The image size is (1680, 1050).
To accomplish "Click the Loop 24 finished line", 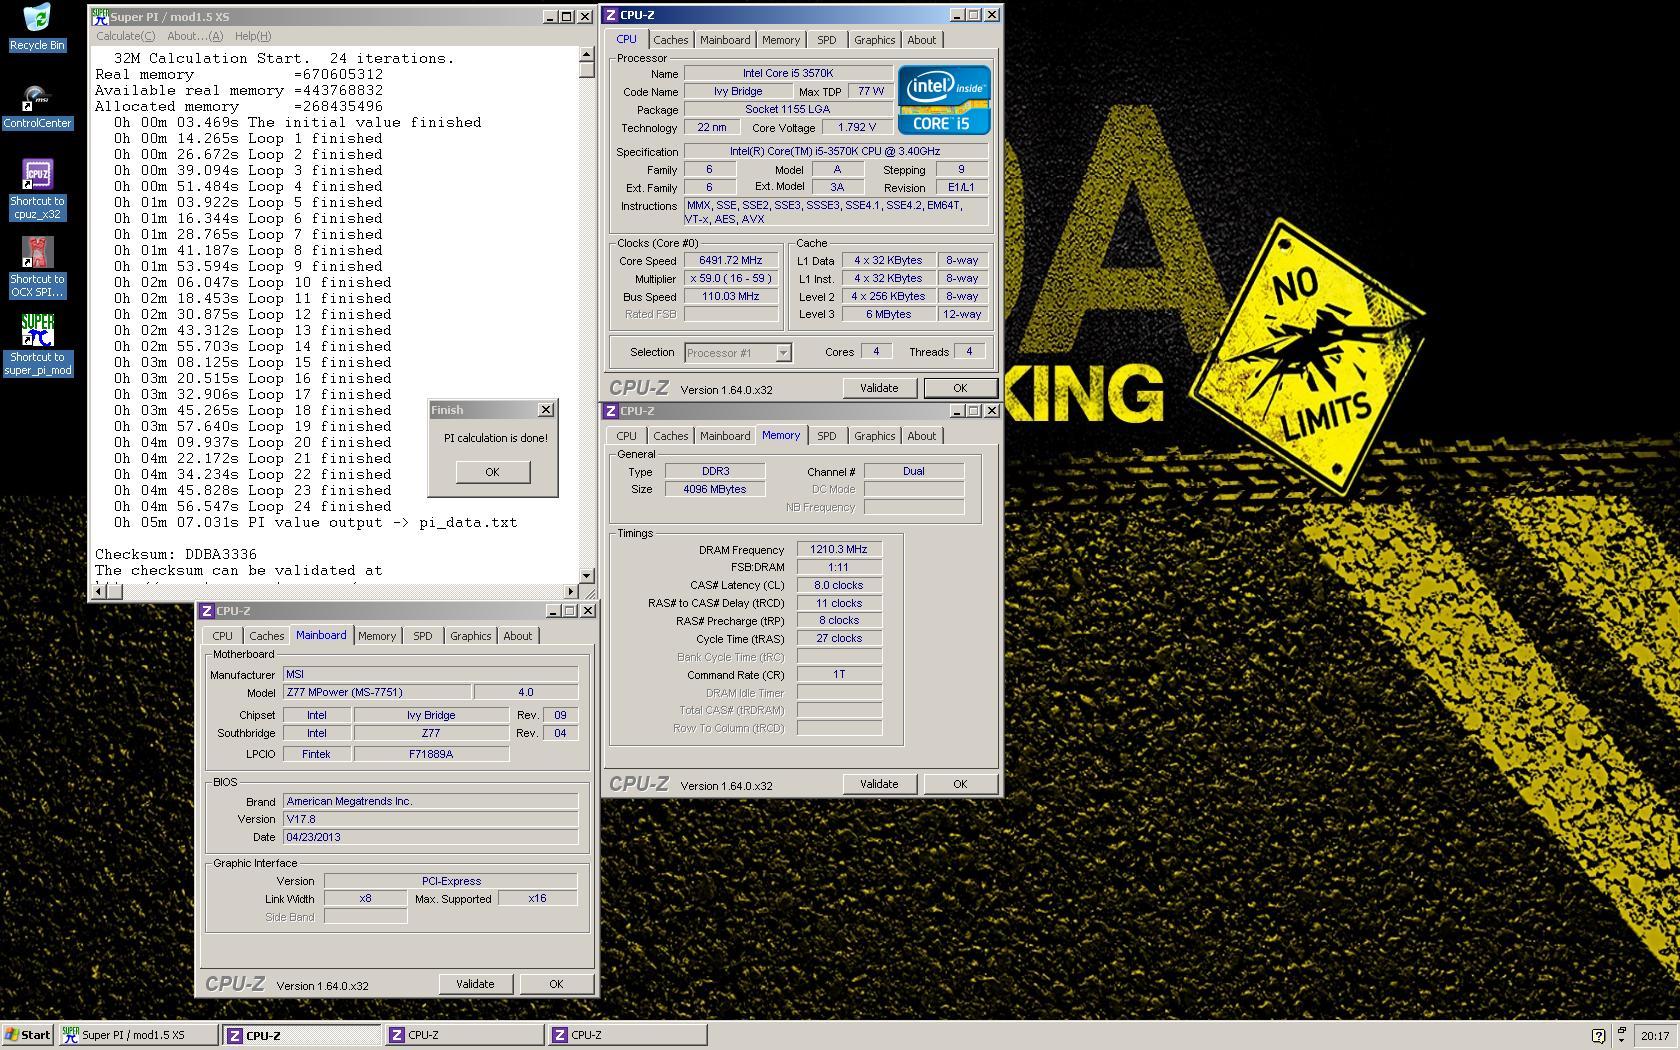I will tap(252, 506).
